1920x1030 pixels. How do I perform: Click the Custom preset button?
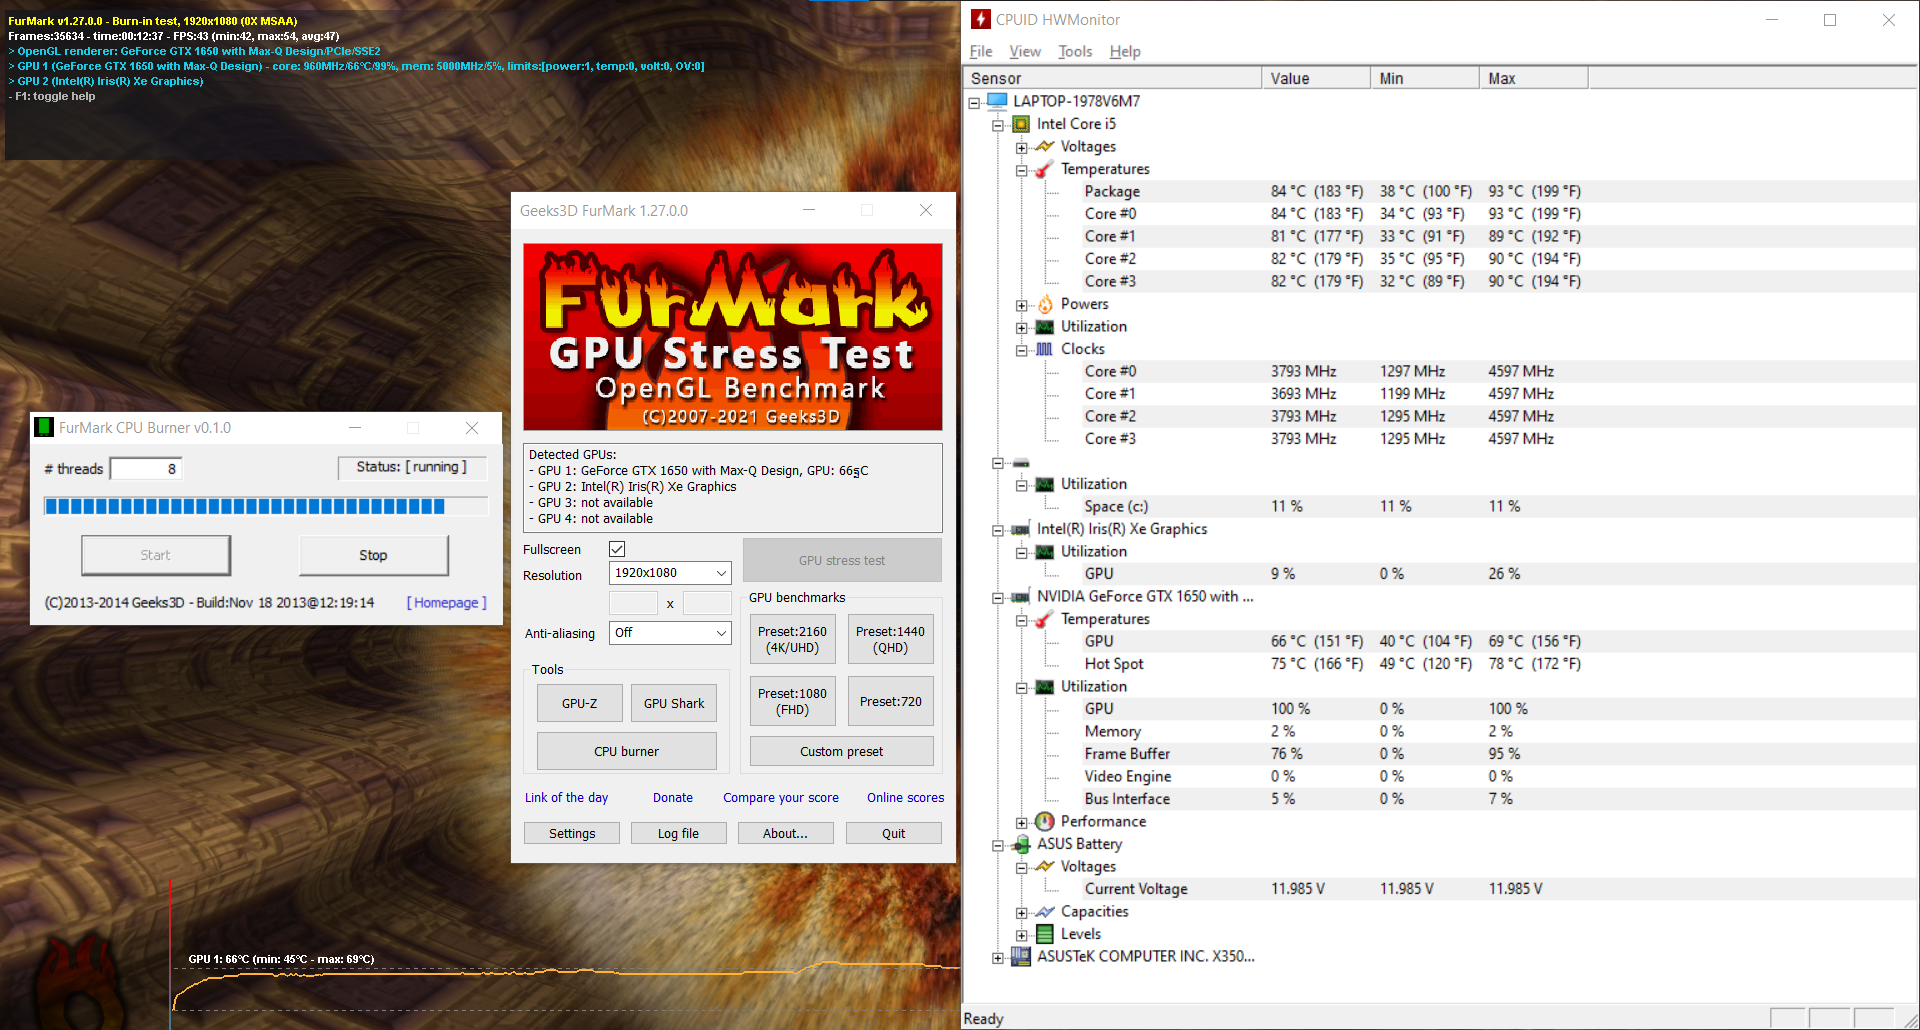click(x=841, y=751)
